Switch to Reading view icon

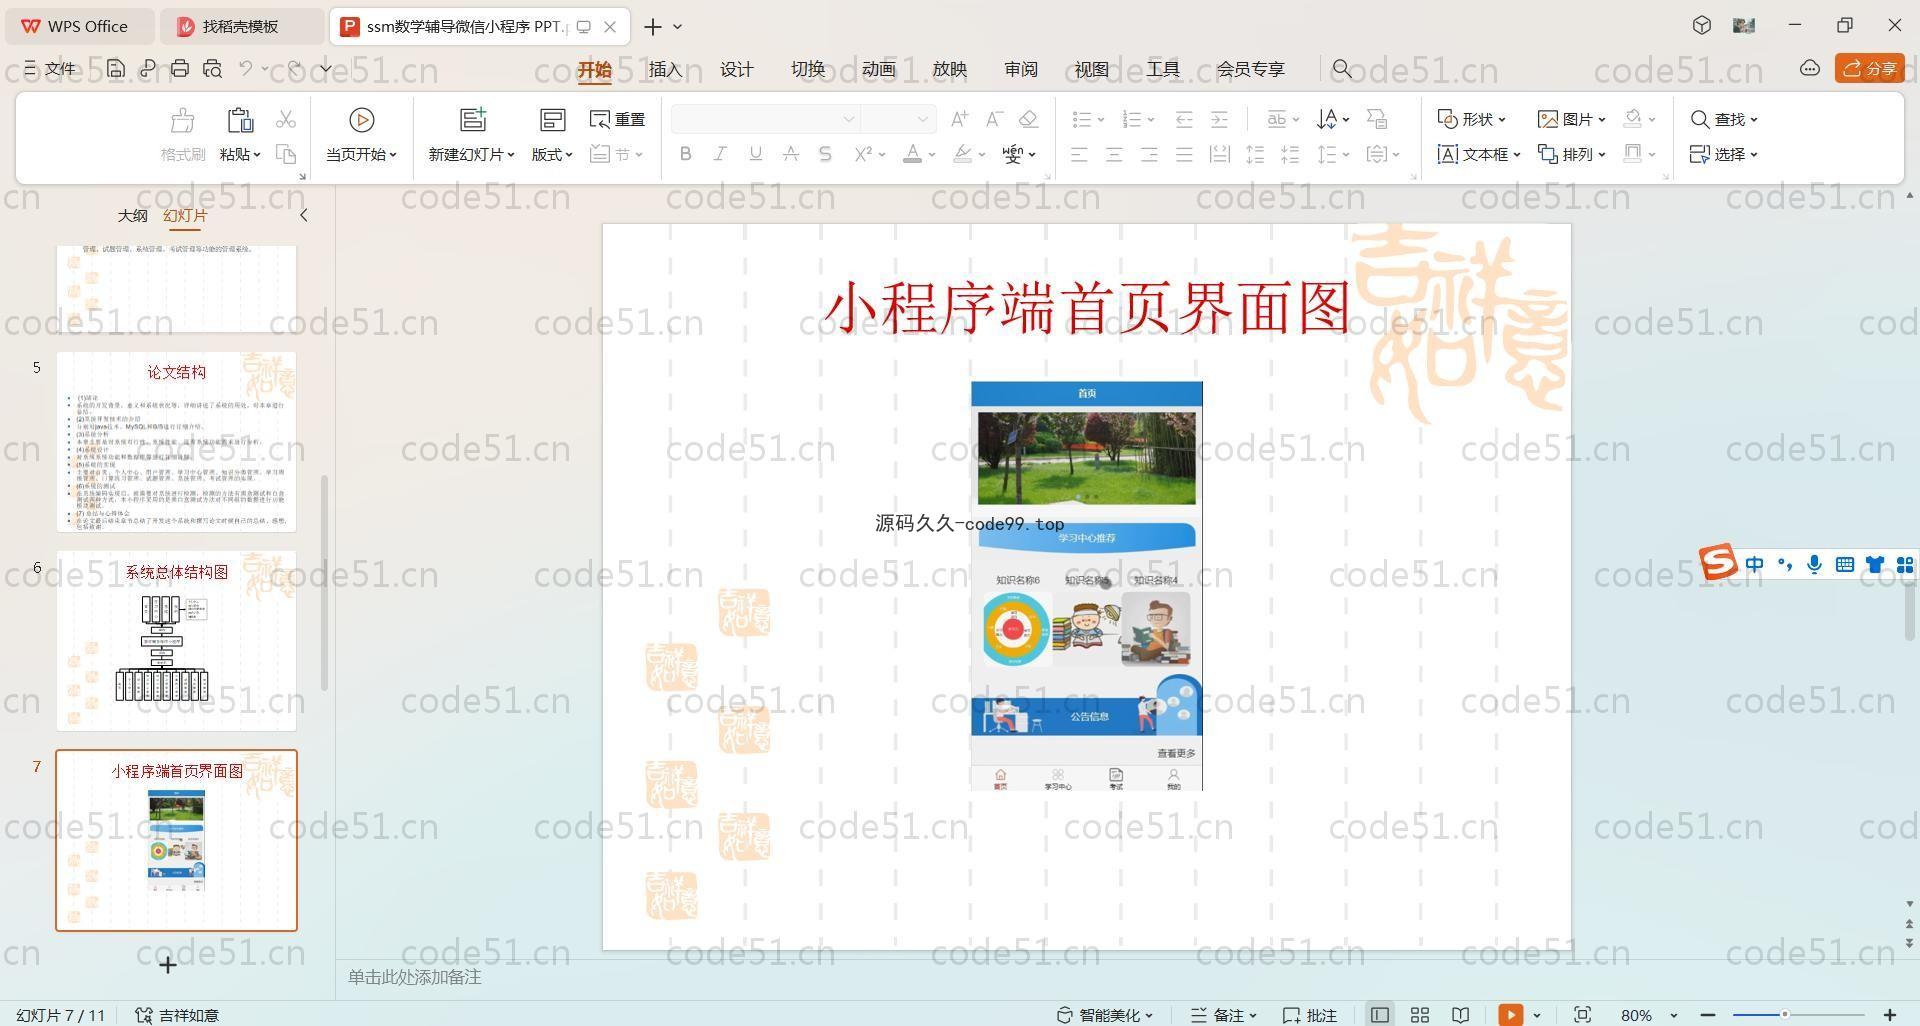coord(1460,1015)
